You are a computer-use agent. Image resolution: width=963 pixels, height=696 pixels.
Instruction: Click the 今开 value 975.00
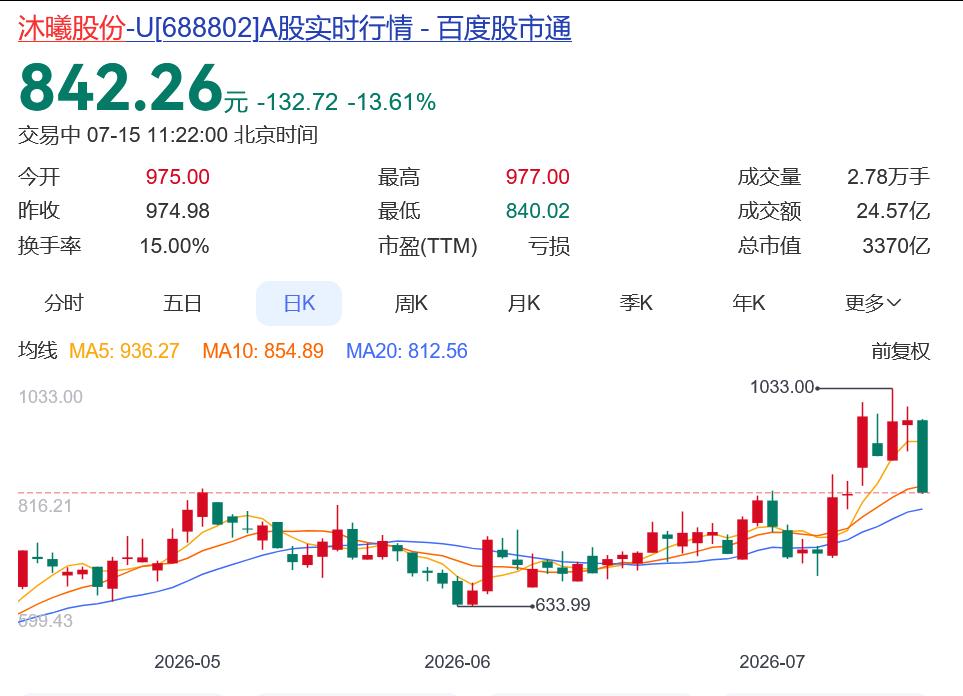(177, 177)
